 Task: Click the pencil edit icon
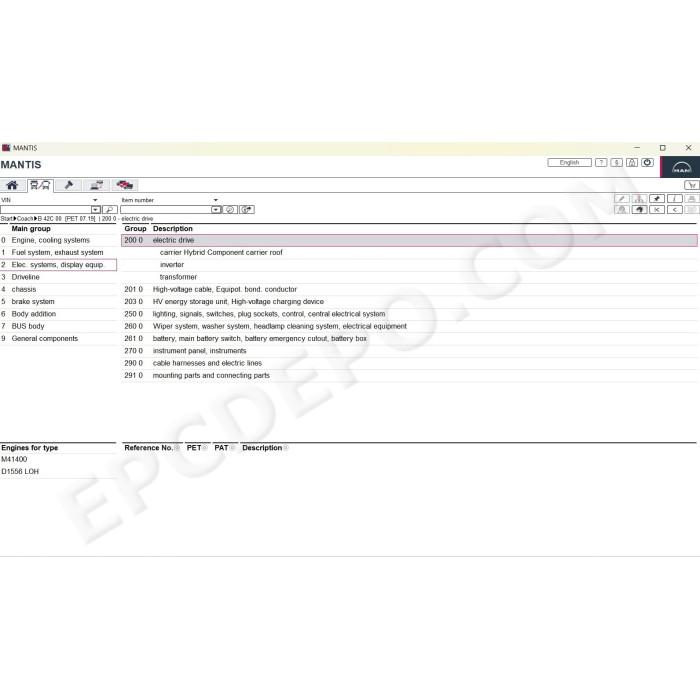point(622,199)
